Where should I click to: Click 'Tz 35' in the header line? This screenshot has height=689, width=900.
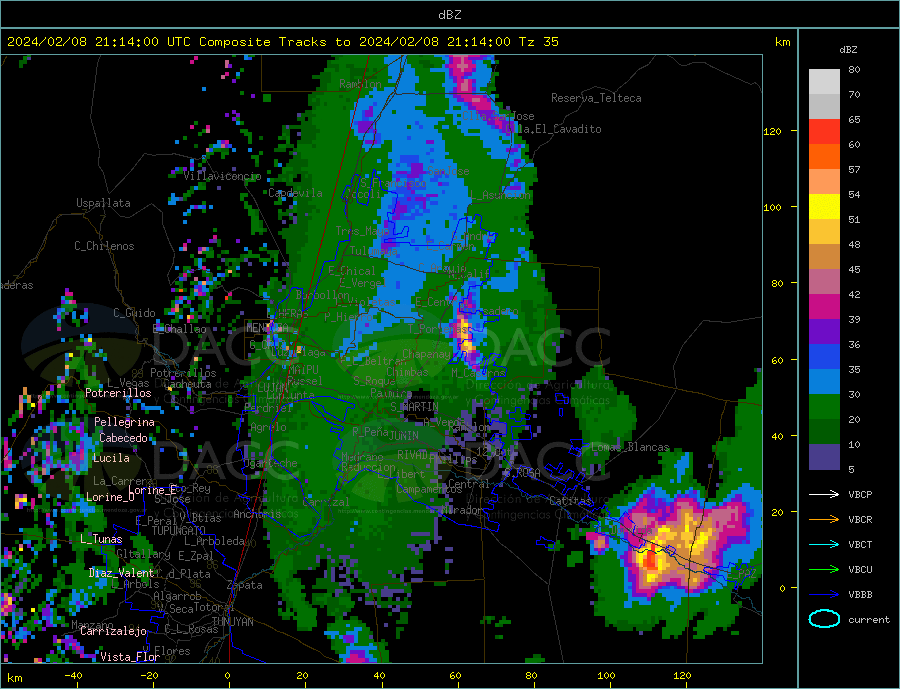pyautogui.click(x=538, y=42)
